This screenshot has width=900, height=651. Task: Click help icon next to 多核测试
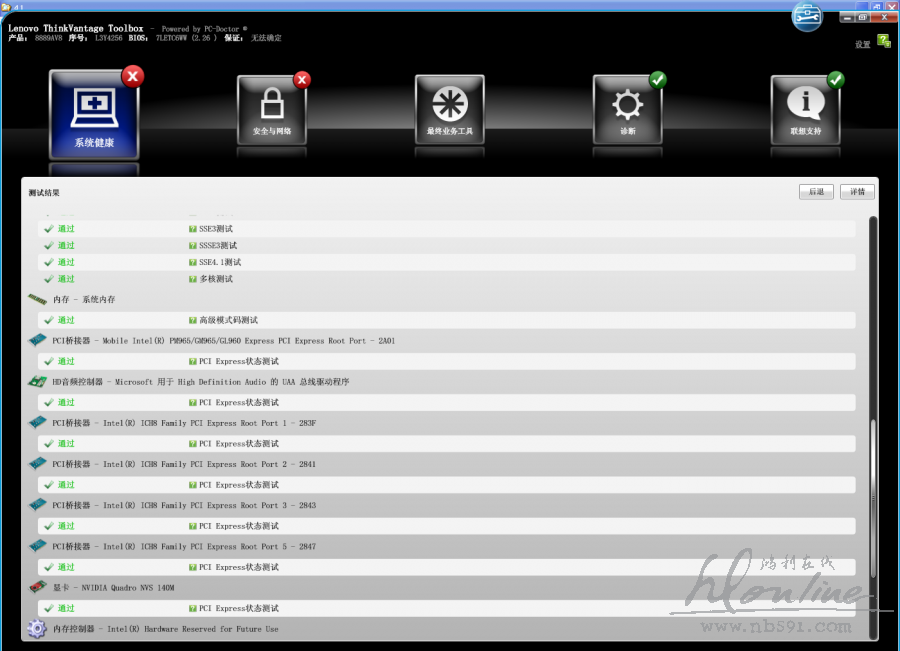193,279
